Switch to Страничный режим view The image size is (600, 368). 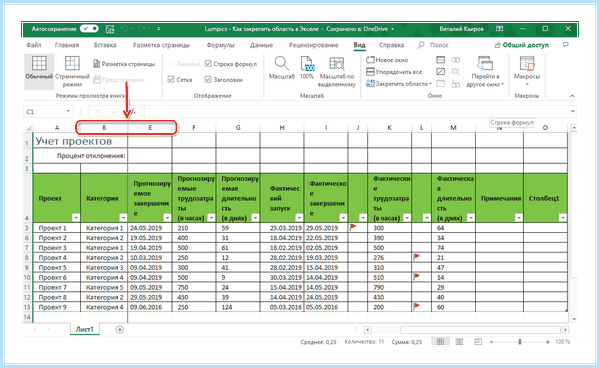coord(72,72)
